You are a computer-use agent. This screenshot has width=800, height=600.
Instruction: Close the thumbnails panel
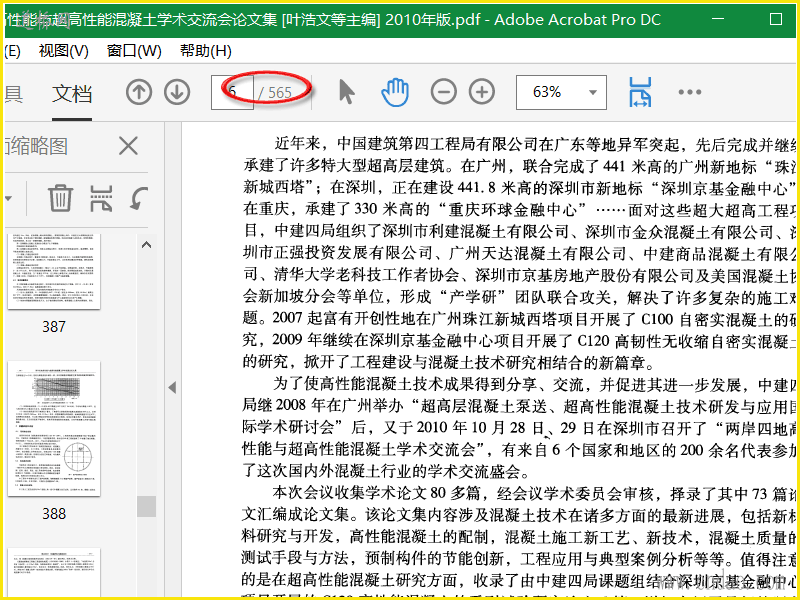tap(128, 146)
